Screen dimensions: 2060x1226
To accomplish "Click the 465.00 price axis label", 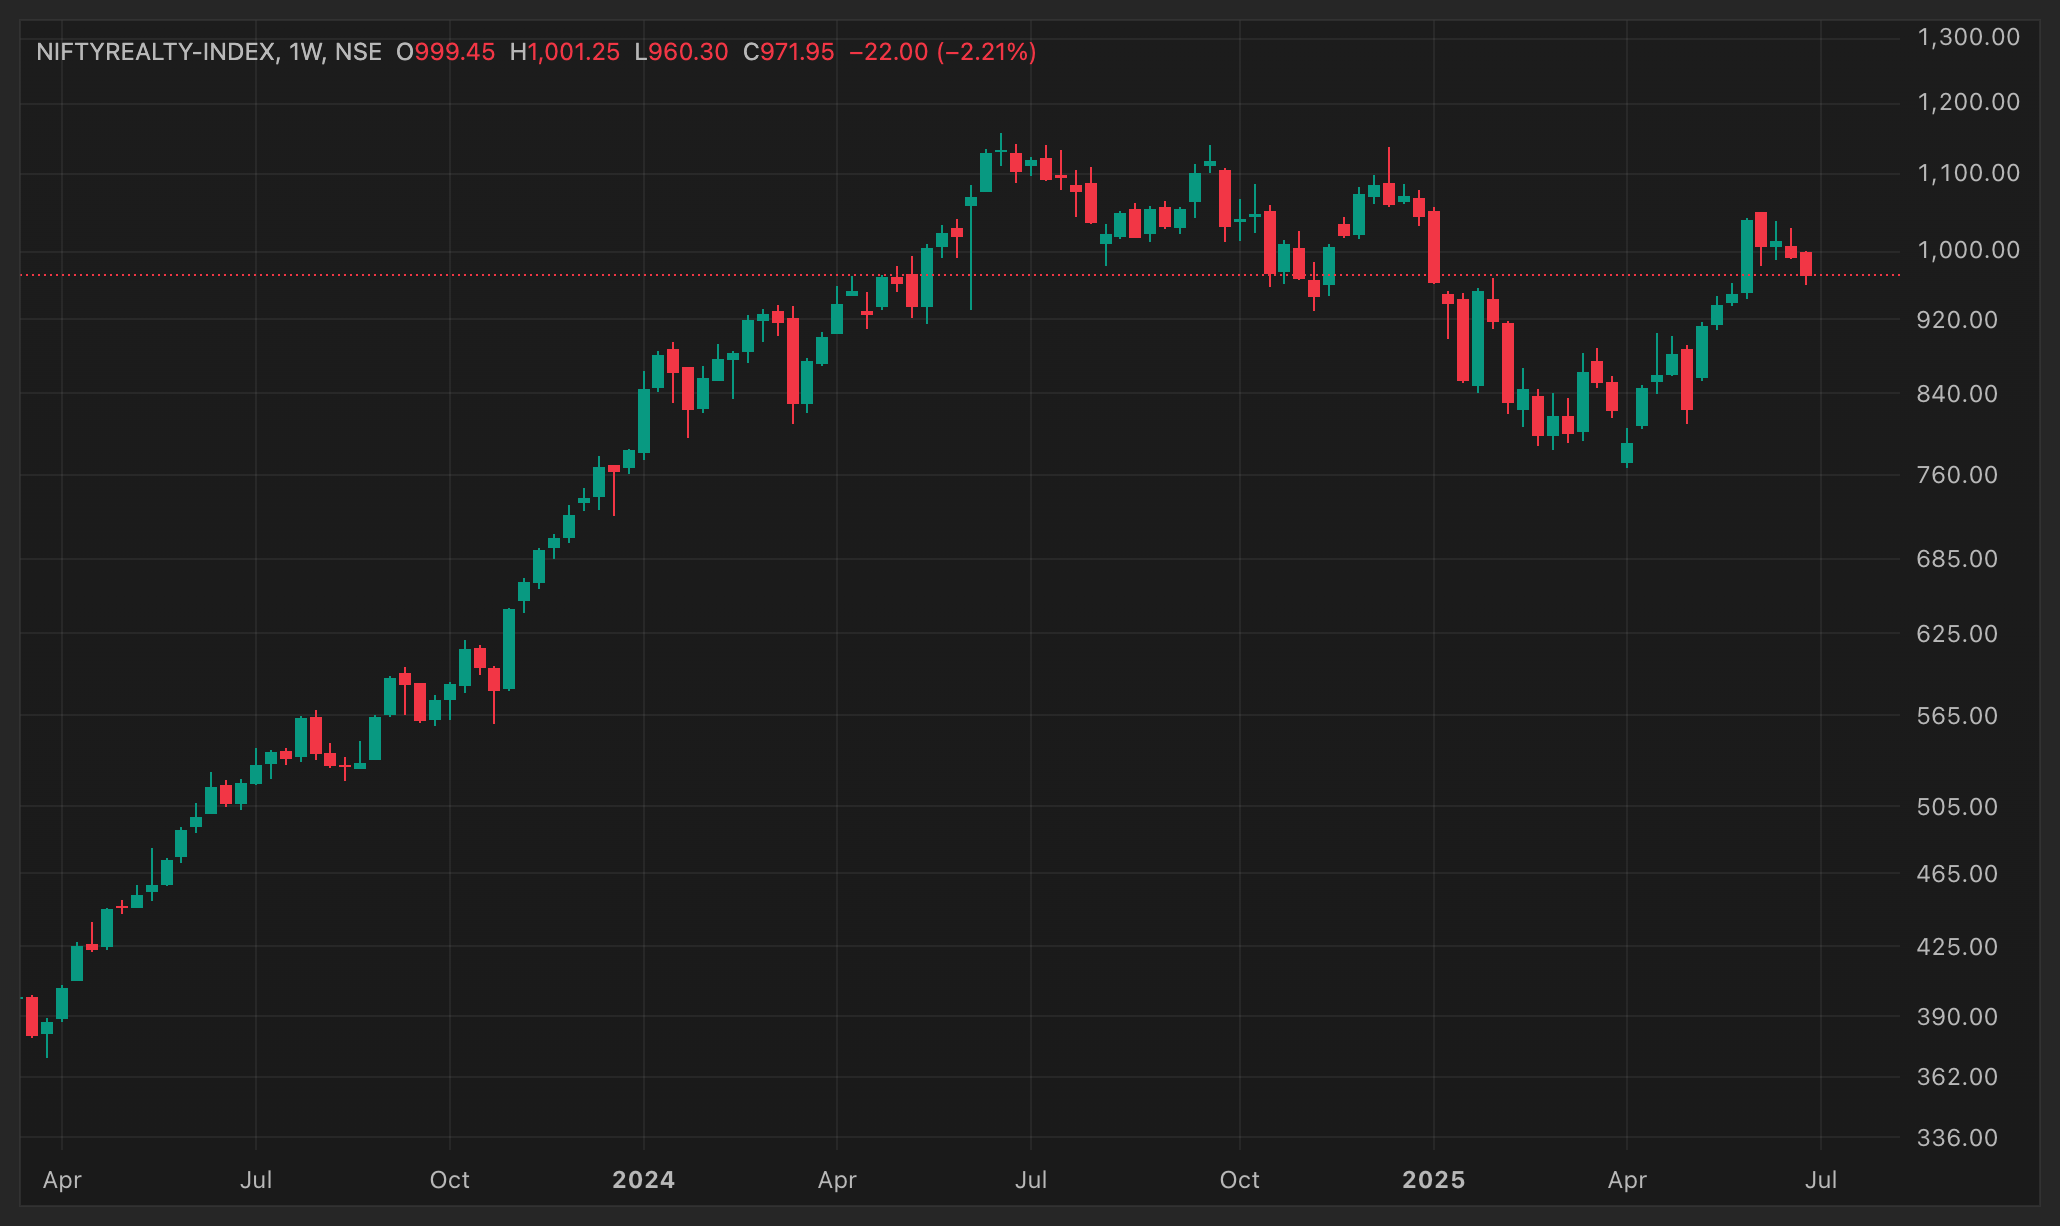I will [x=1957, y=874].
